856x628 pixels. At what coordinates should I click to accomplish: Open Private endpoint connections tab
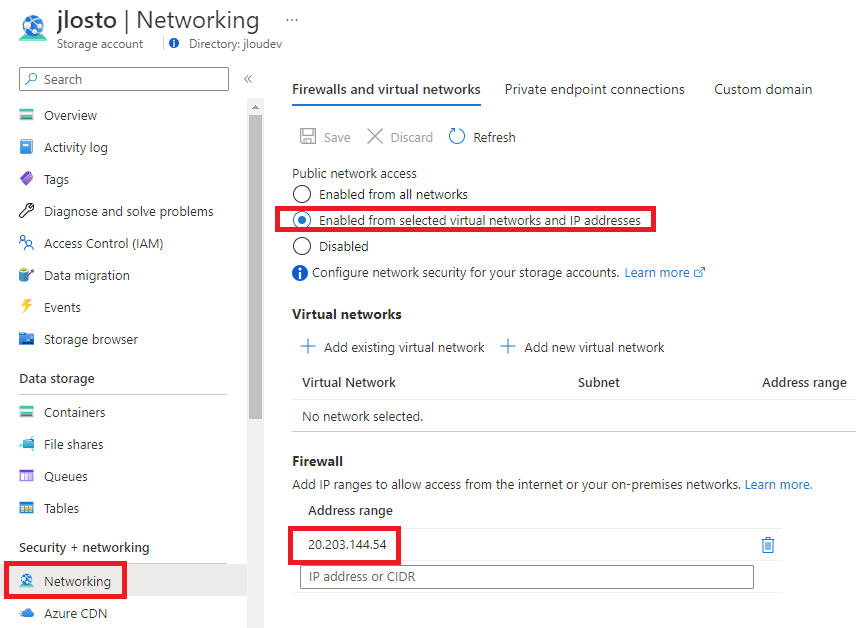point(595,90)
